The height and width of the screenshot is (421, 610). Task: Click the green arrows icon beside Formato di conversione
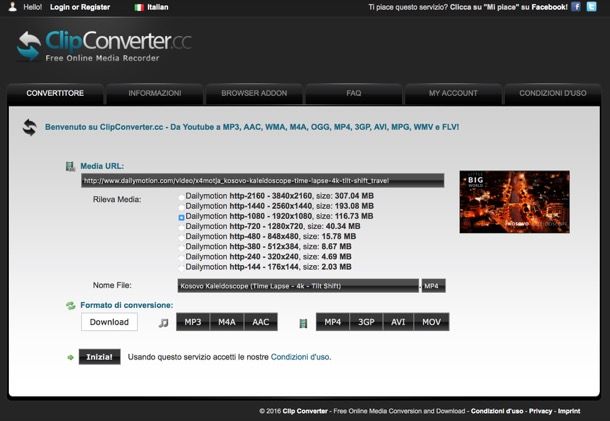(70, 305)
